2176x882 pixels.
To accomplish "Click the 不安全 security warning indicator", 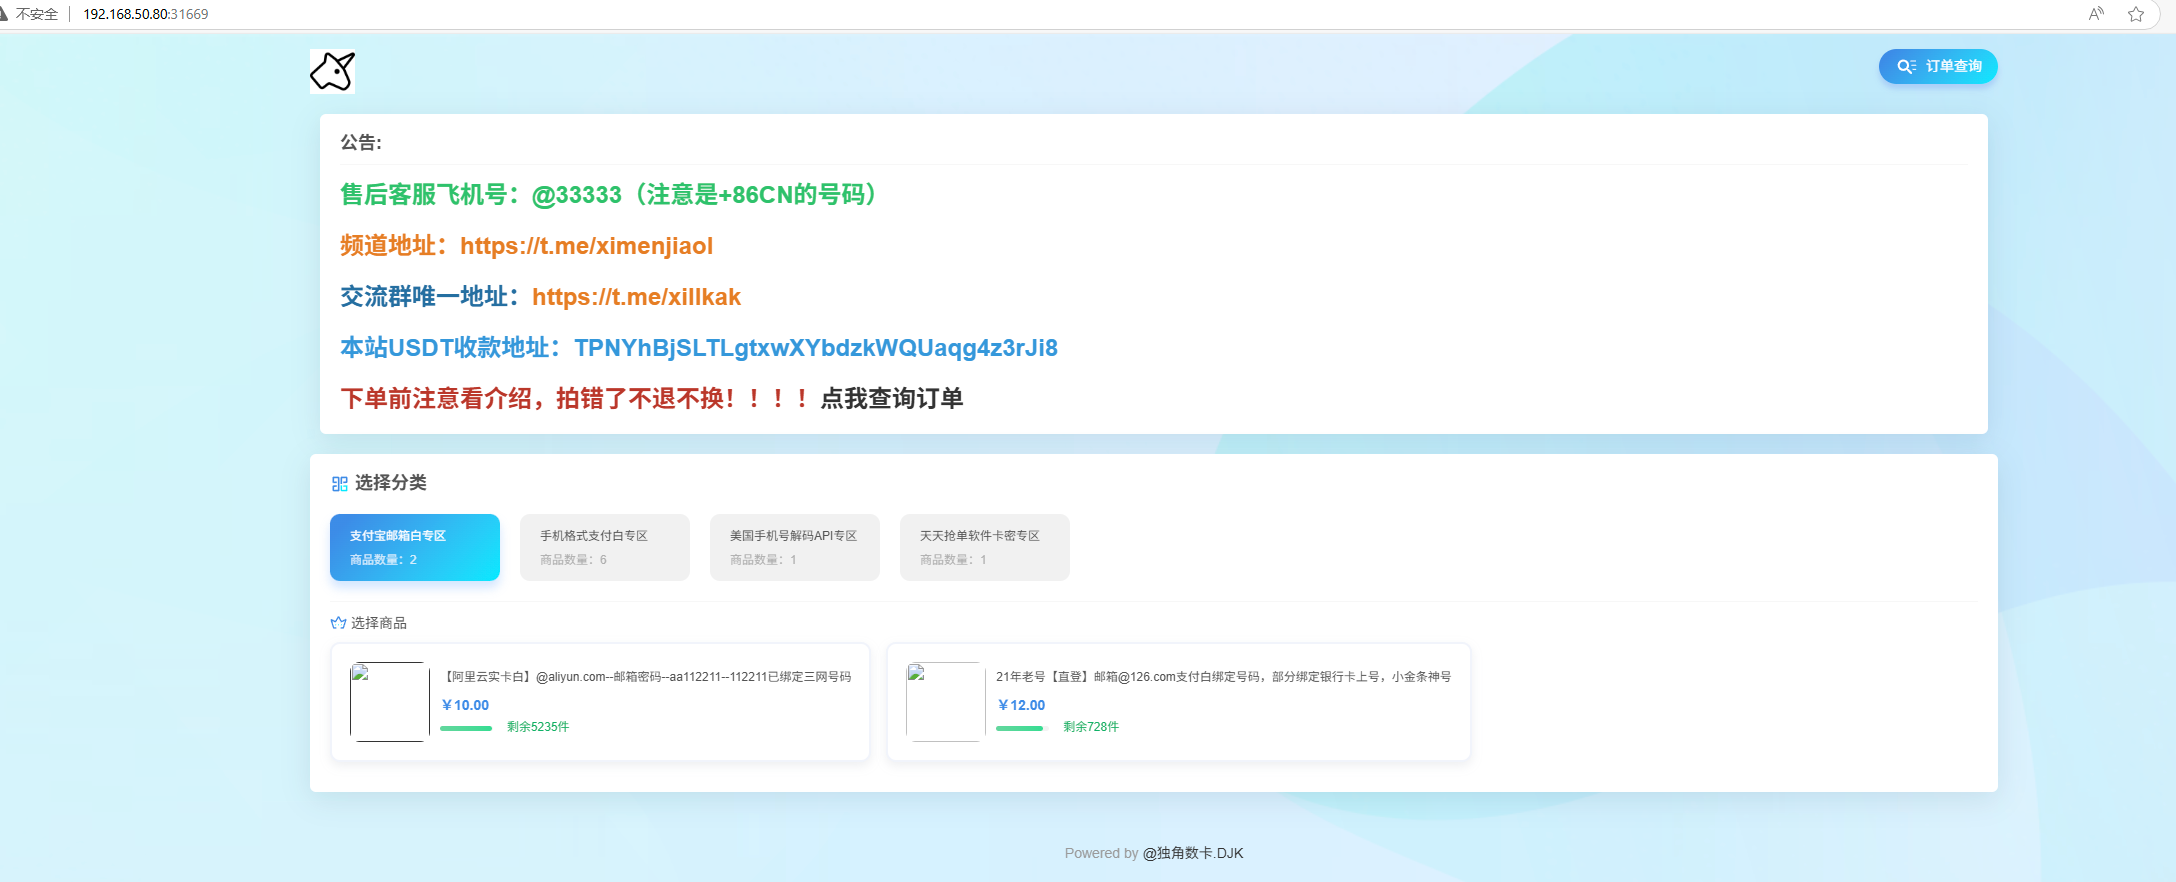I will (x=31, y=14).
